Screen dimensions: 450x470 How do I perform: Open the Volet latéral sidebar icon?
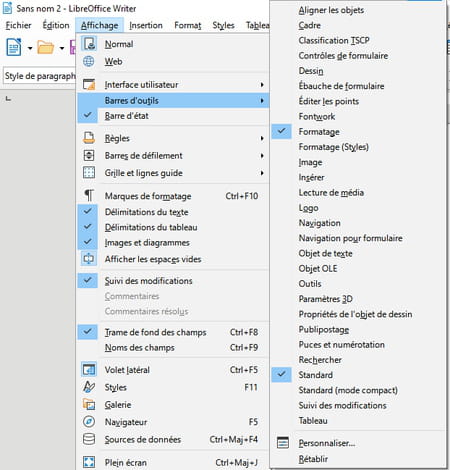(89, 370)
